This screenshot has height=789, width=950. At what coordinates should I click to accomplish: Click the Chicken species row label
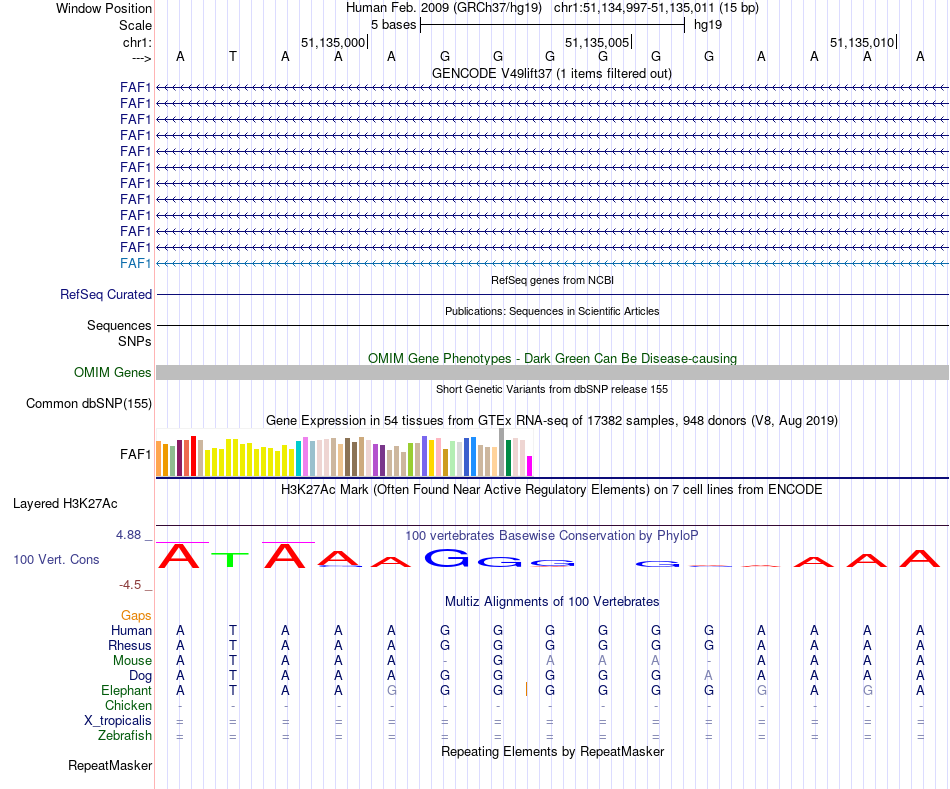tap(128, 705)
